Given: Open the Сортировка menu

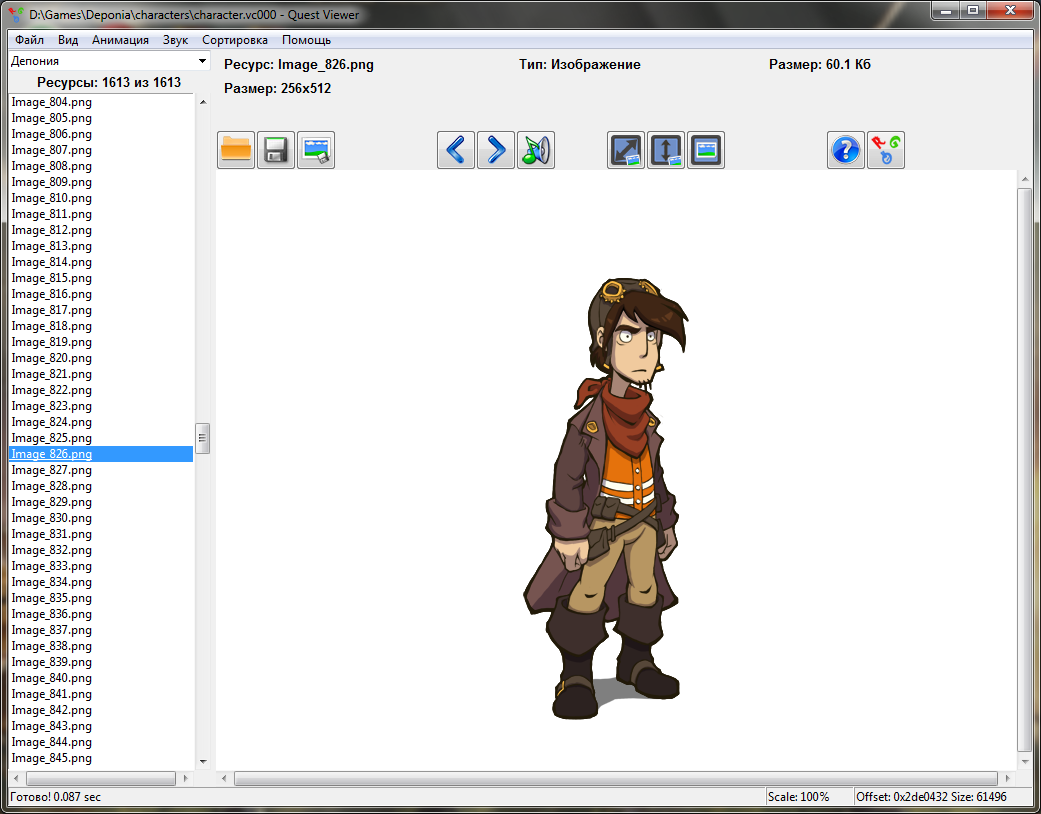Looking at the screenshot, I should (235, 40).
